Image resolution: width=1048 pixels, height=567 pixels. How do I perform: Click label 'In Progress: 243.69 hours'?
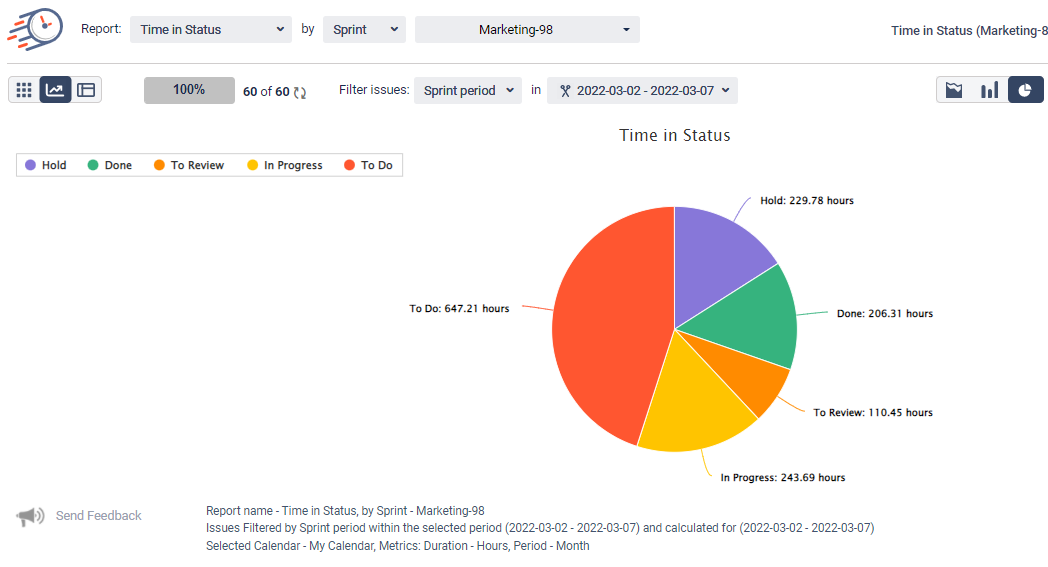[783, 477]
